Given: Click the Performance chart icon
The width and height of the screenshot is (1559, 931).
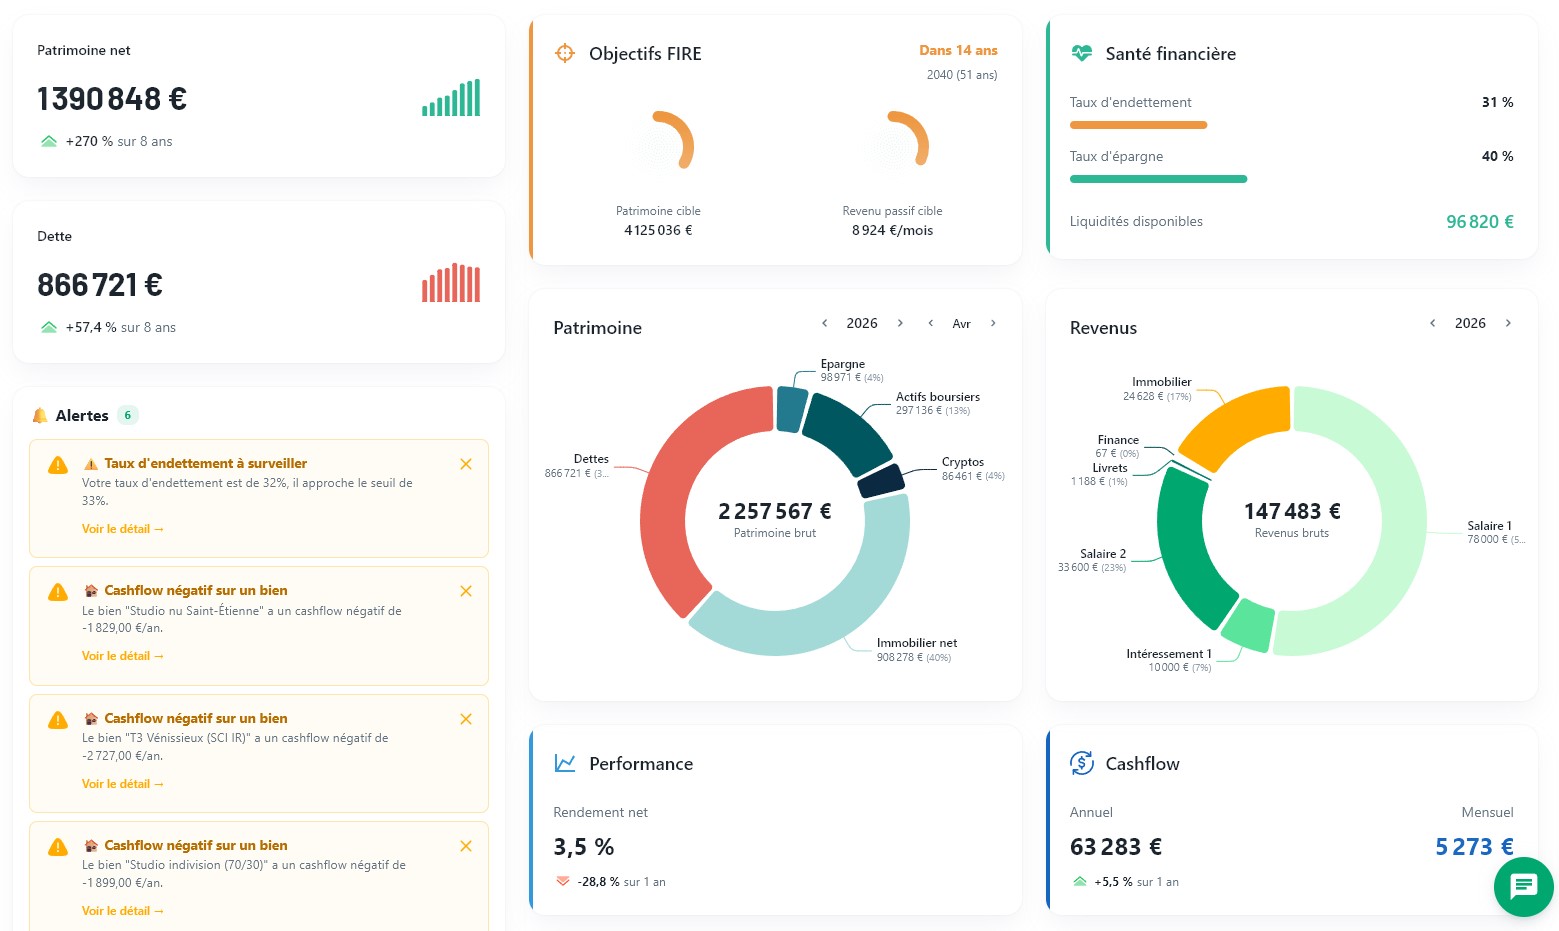Looking at the screenshot, I should pyautogui.click(x=565, y=763).
